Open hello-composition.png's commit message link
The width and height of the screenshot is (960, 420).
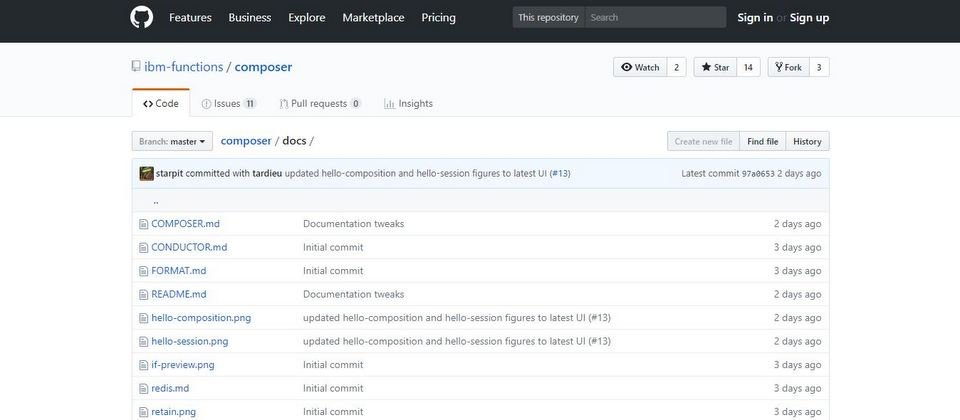457,318
